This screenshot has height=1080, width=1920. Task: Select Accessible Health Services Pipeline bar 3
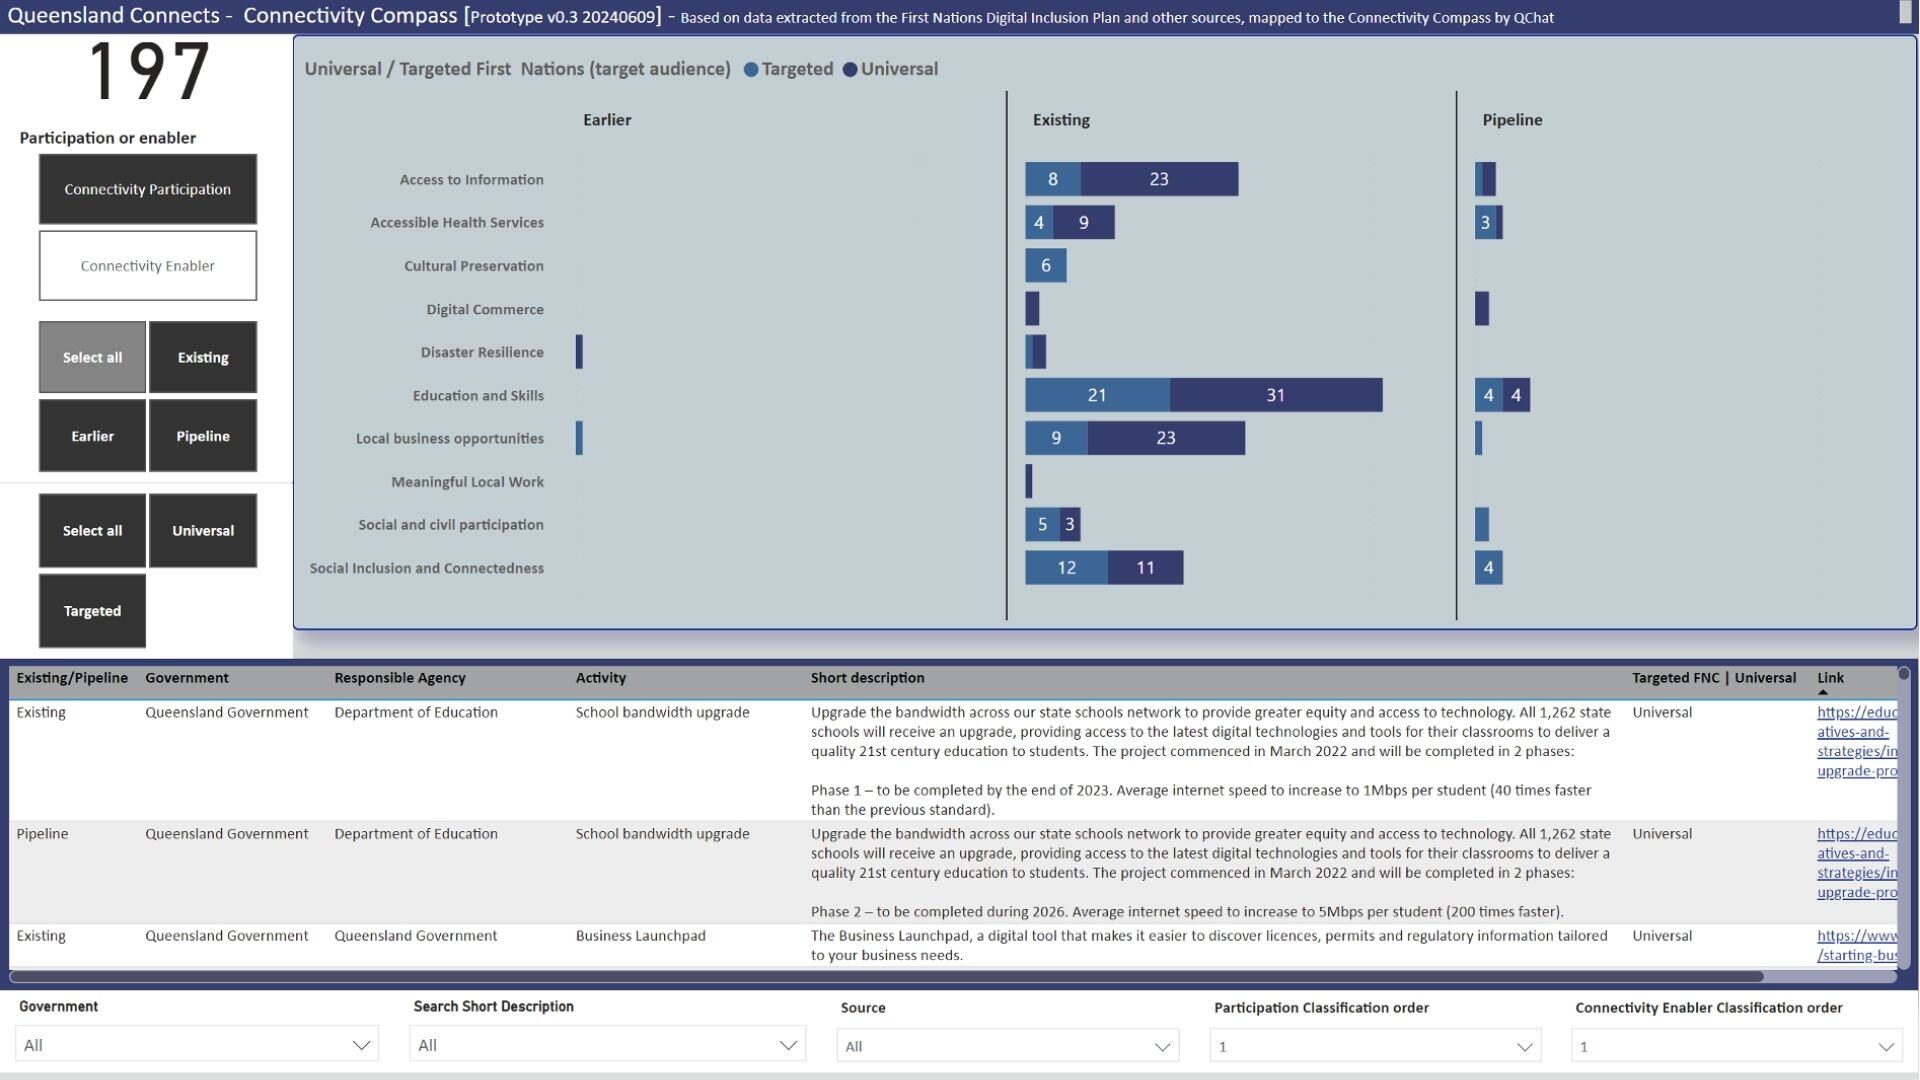1485,222
